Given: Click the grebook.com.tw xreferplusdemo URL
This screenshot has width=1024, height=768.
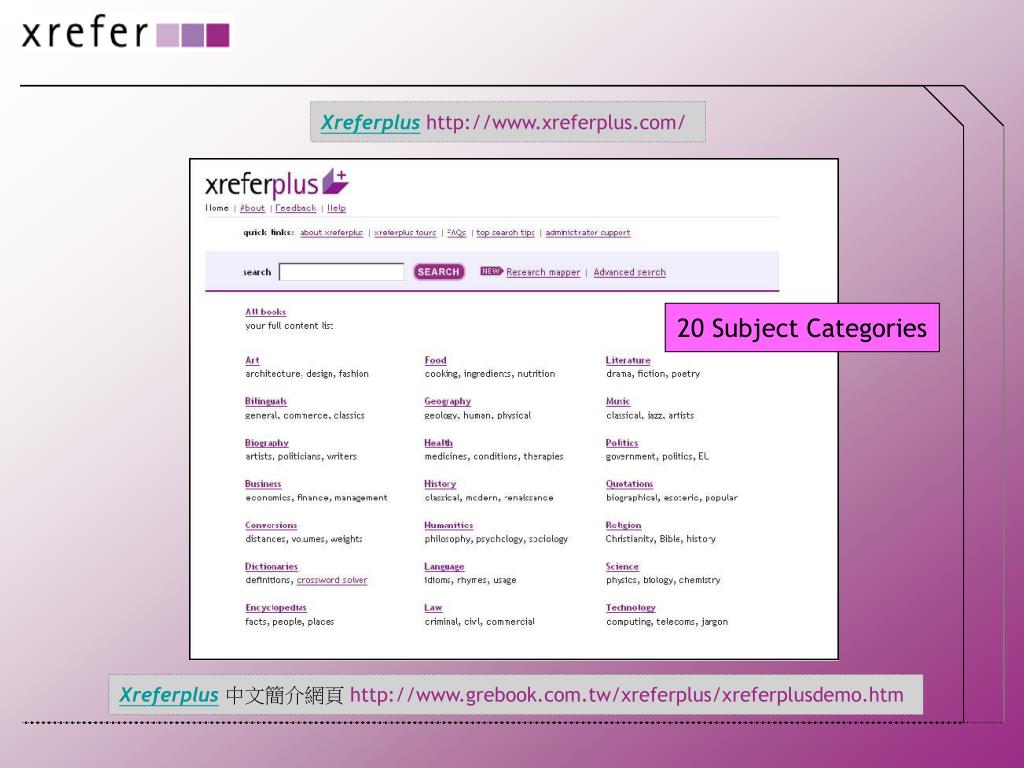Looking at the screenshot, I should pyautogui.click(x=627, y=695).
